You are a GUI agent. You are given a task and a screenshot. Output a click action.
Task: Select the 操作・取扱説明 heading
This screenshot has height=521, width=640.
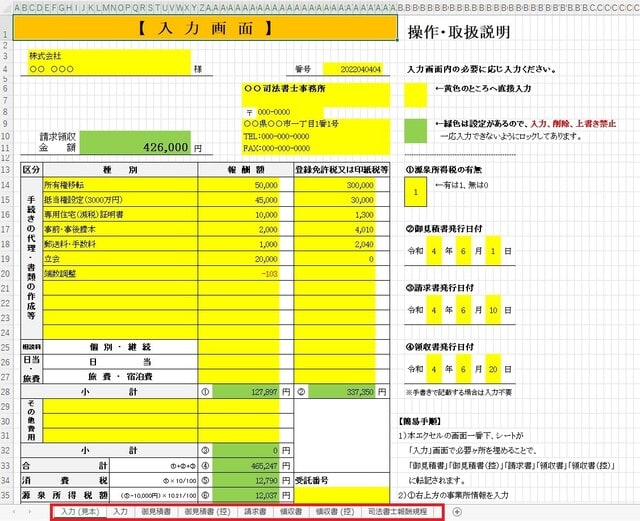point(459,32)
